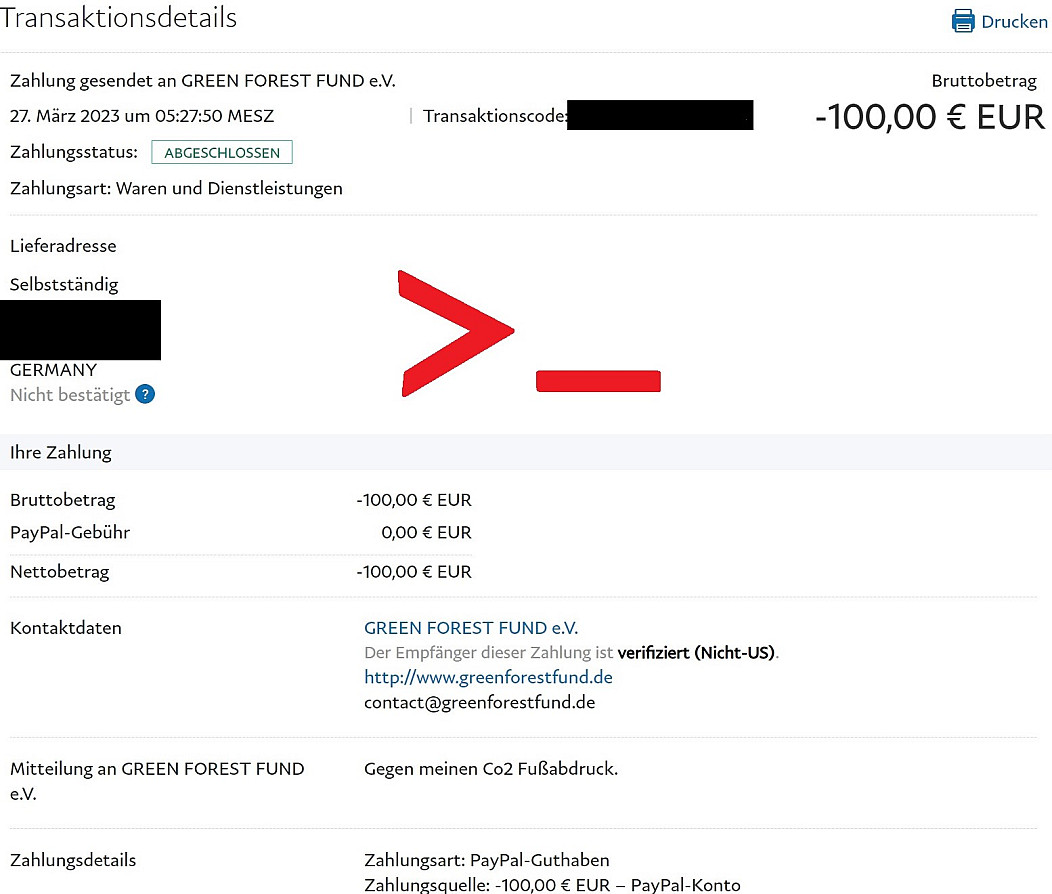Click the printer icon beside Drucken

[x=963, y=21]
